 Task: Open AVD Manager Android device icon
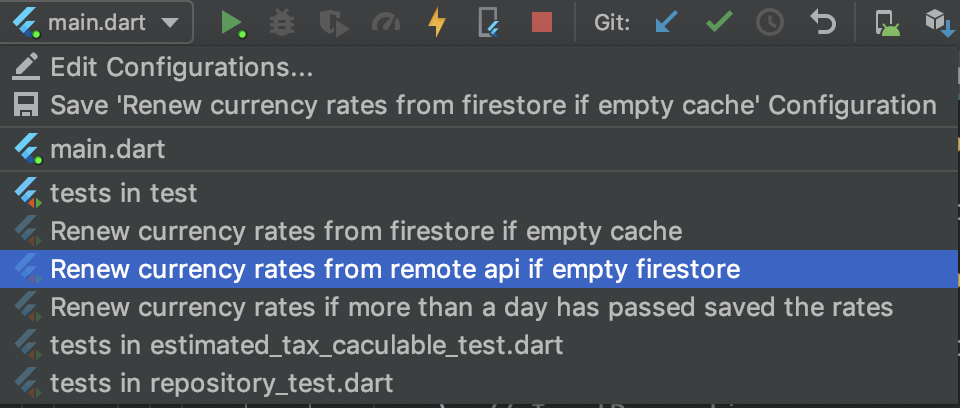[x=887, y=23]
